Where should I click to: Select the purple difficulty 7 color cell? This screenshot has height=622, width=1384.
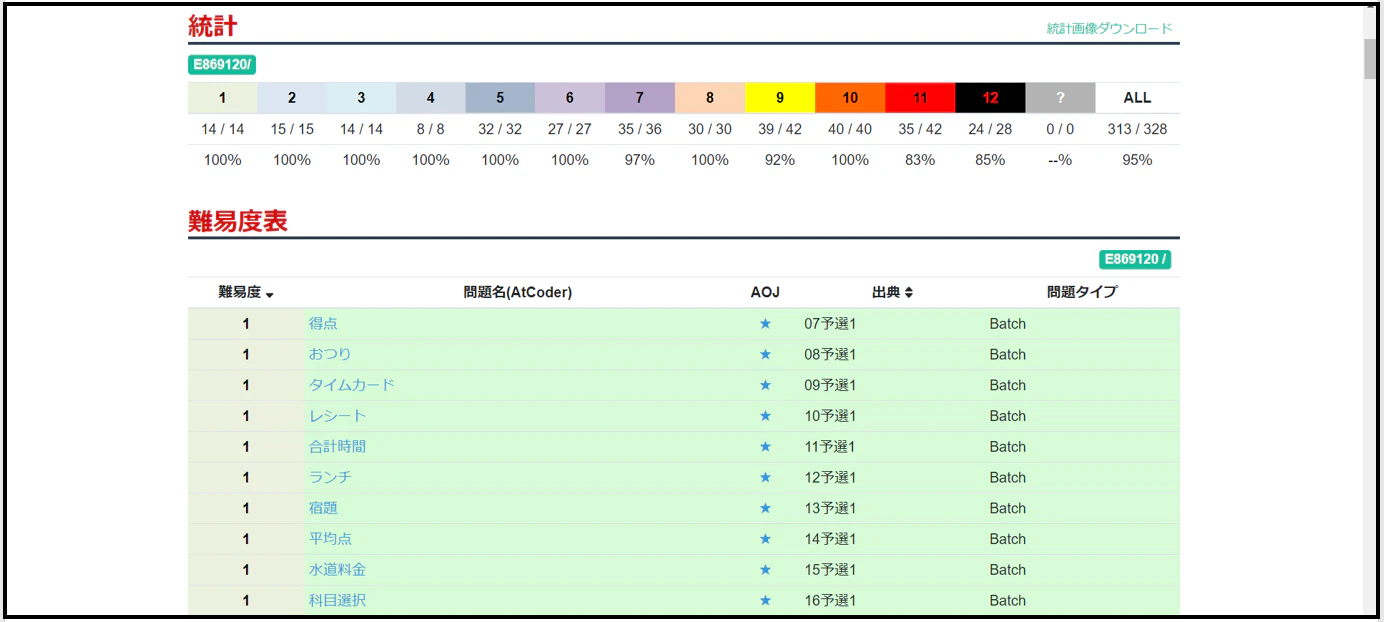pos(640,98)
